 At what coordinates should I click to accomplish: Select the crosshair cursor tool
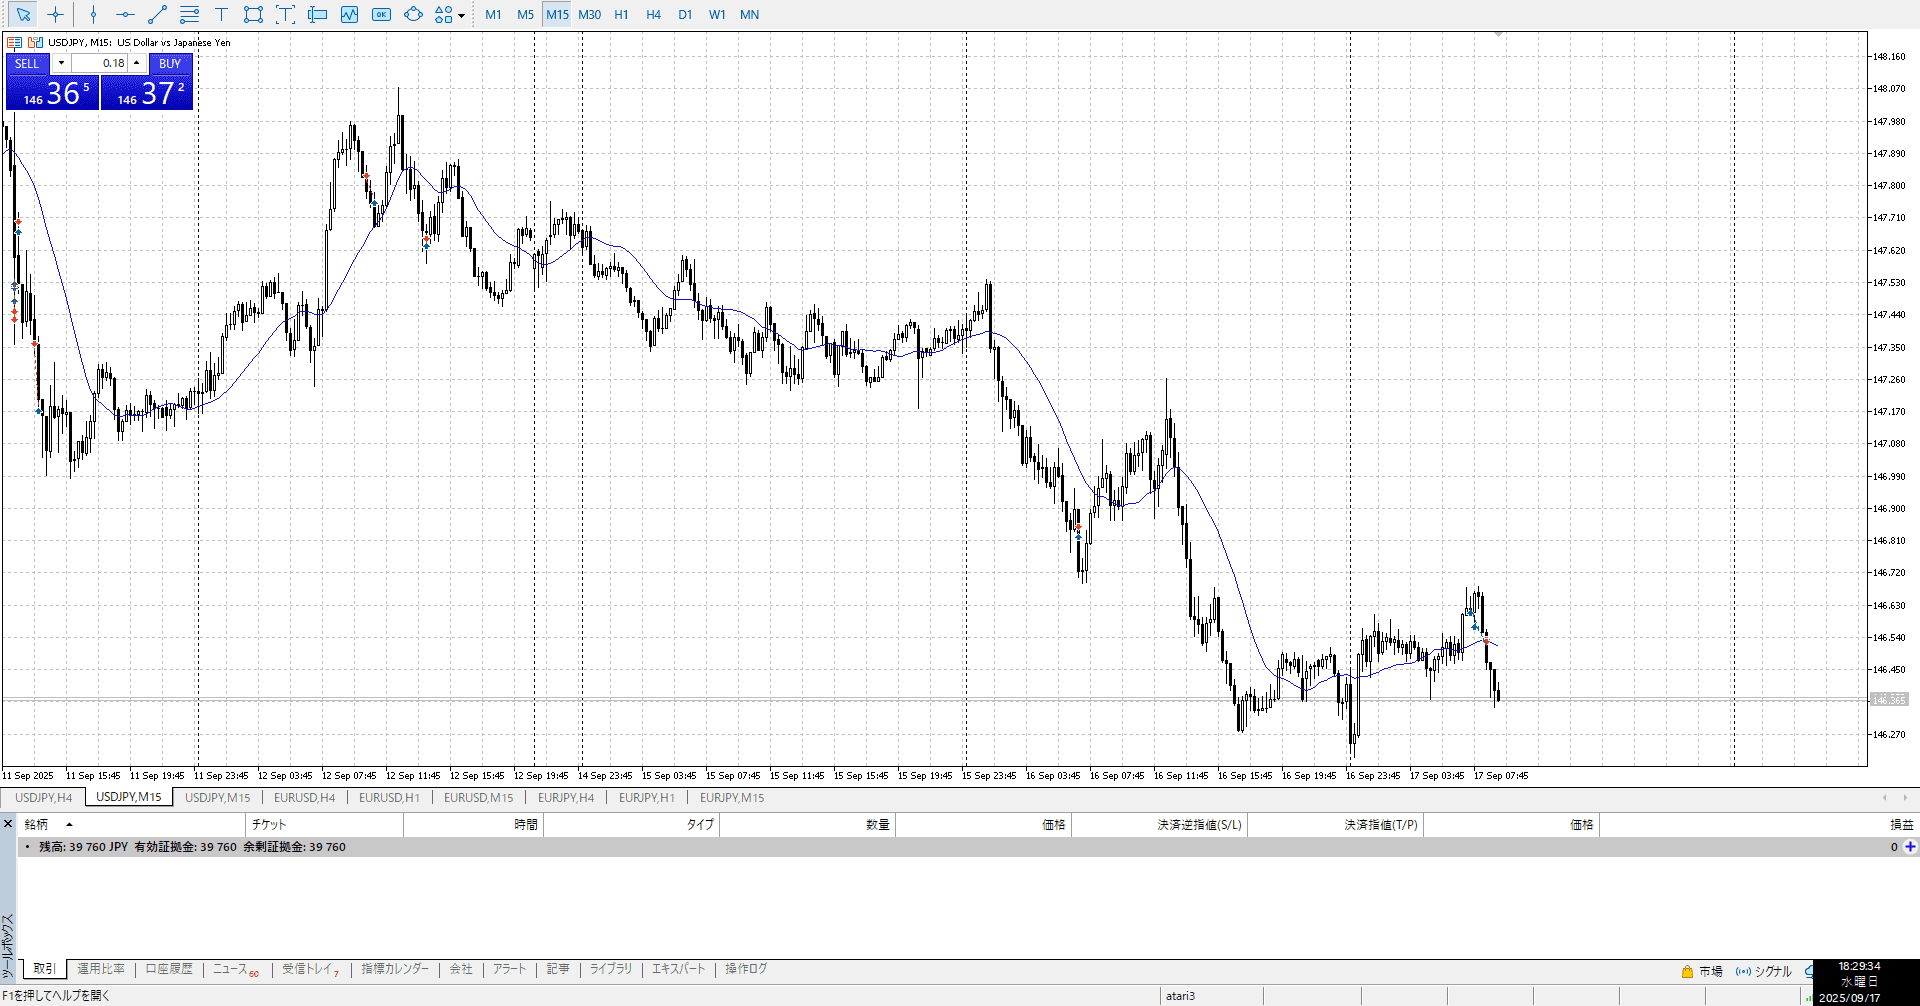click(56, 15)
